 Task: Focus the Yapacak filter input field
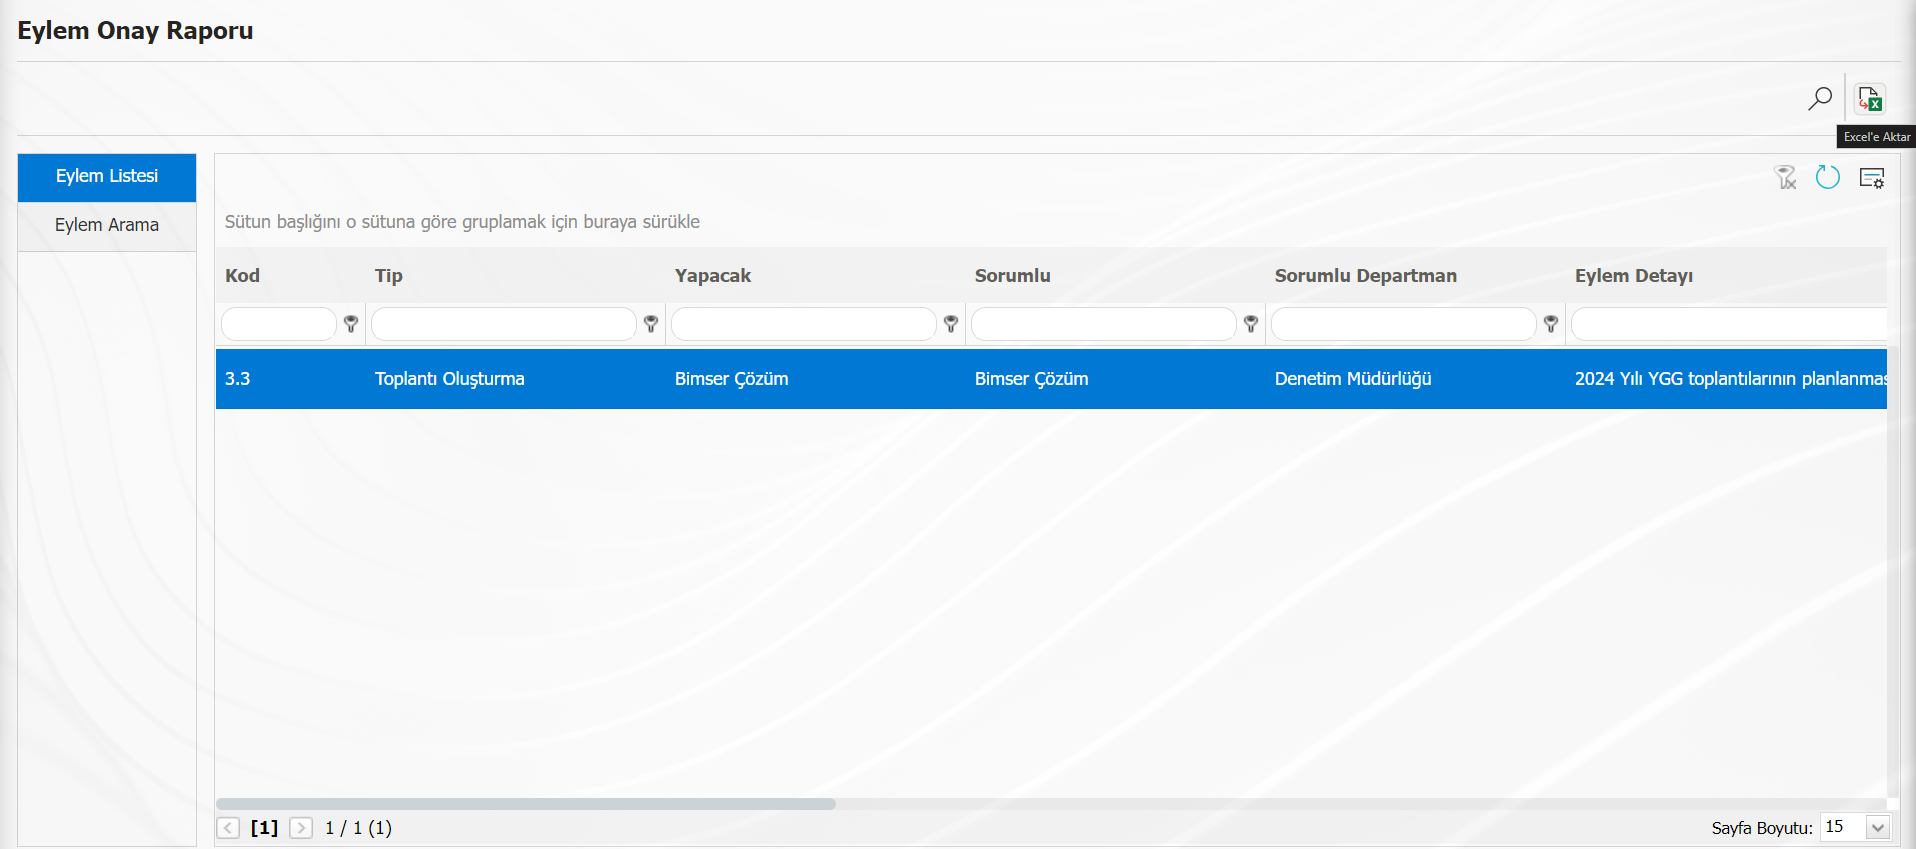tap(804, 324)
